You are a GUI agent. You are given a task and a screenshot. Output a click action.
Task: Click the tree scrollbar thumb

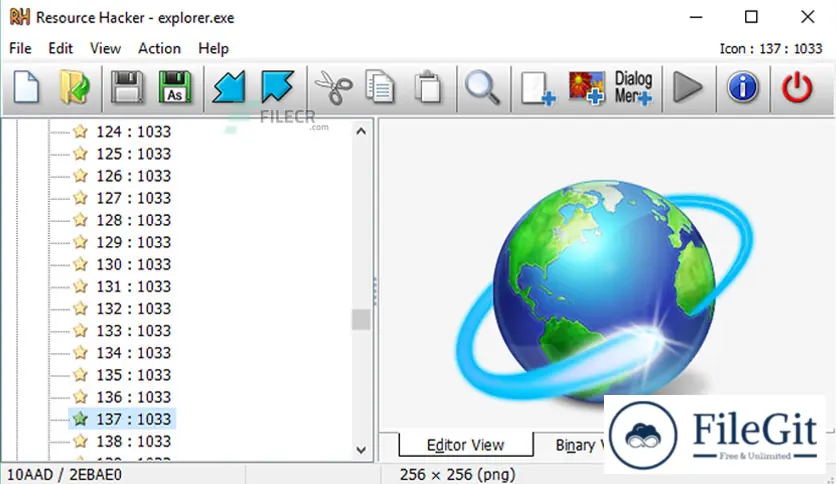pyautogui.click(x=361, y=319)
